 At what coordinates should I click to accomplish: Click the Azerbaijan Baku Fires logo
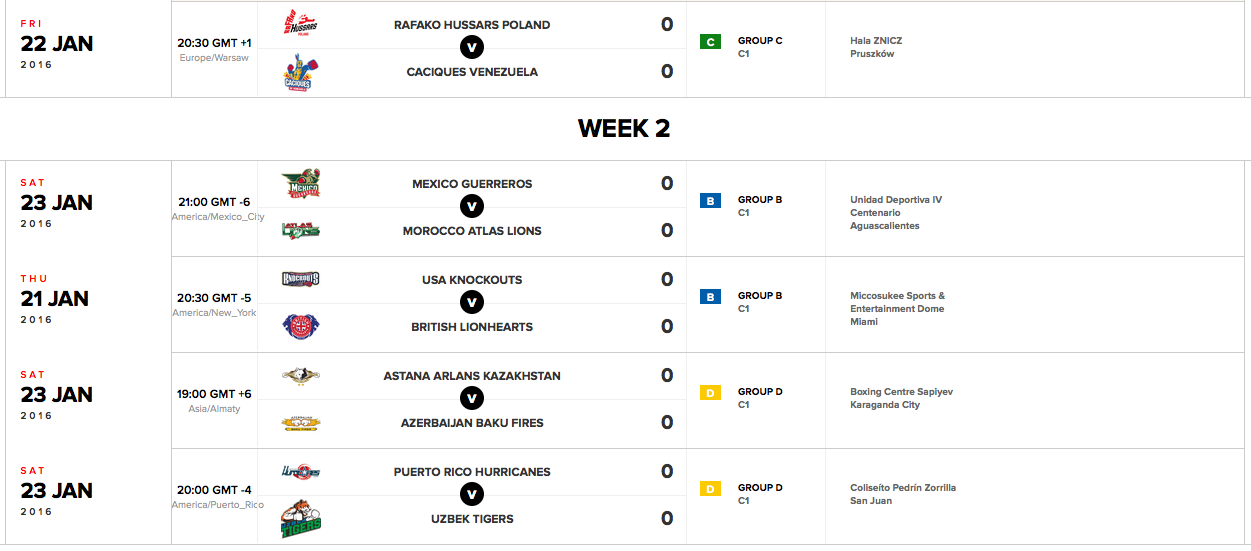coord(301,423)
